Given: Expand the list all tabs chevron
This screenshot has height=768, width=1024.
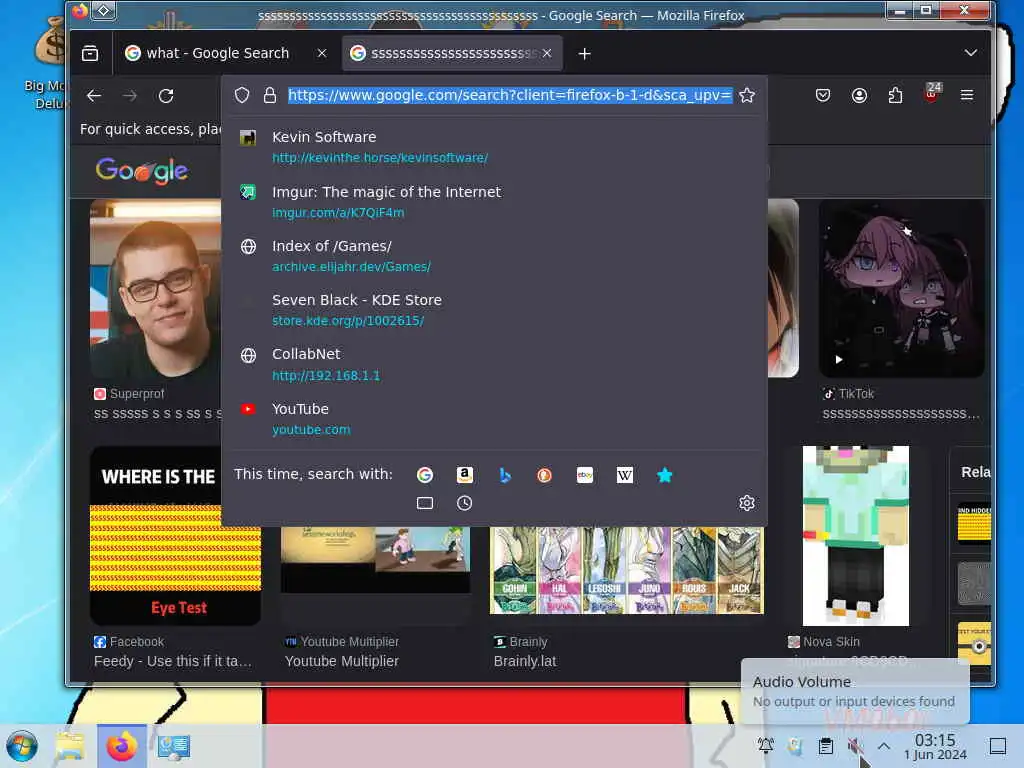Looking at the screenshot, I should pyautogui.click(x=970, y=53).
